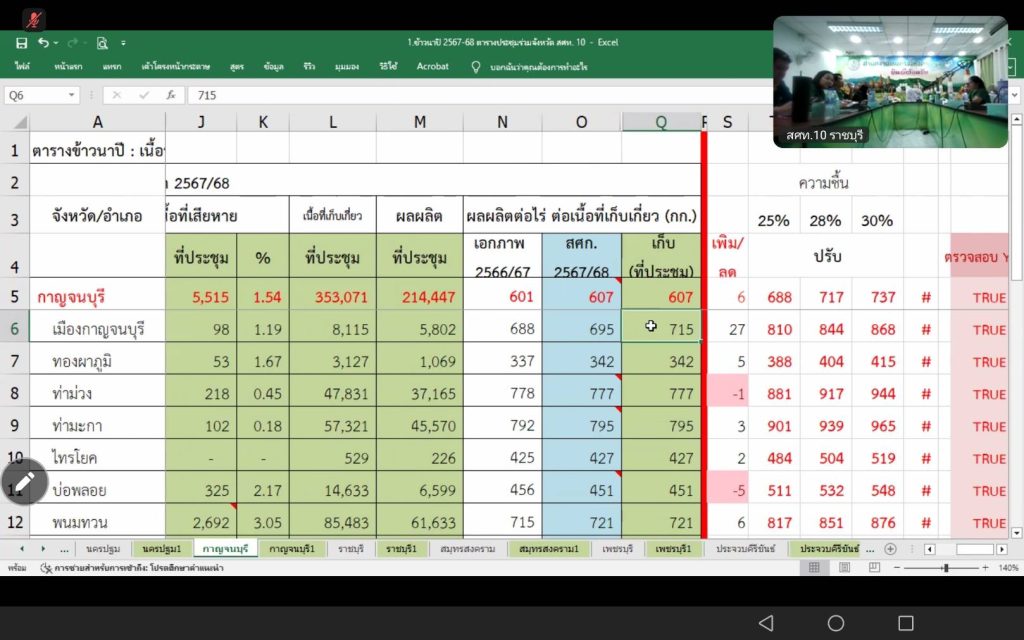This screenshot has height=640, width=1024.
Task: Click the Print Preview icon
Action: coord(102,43)
